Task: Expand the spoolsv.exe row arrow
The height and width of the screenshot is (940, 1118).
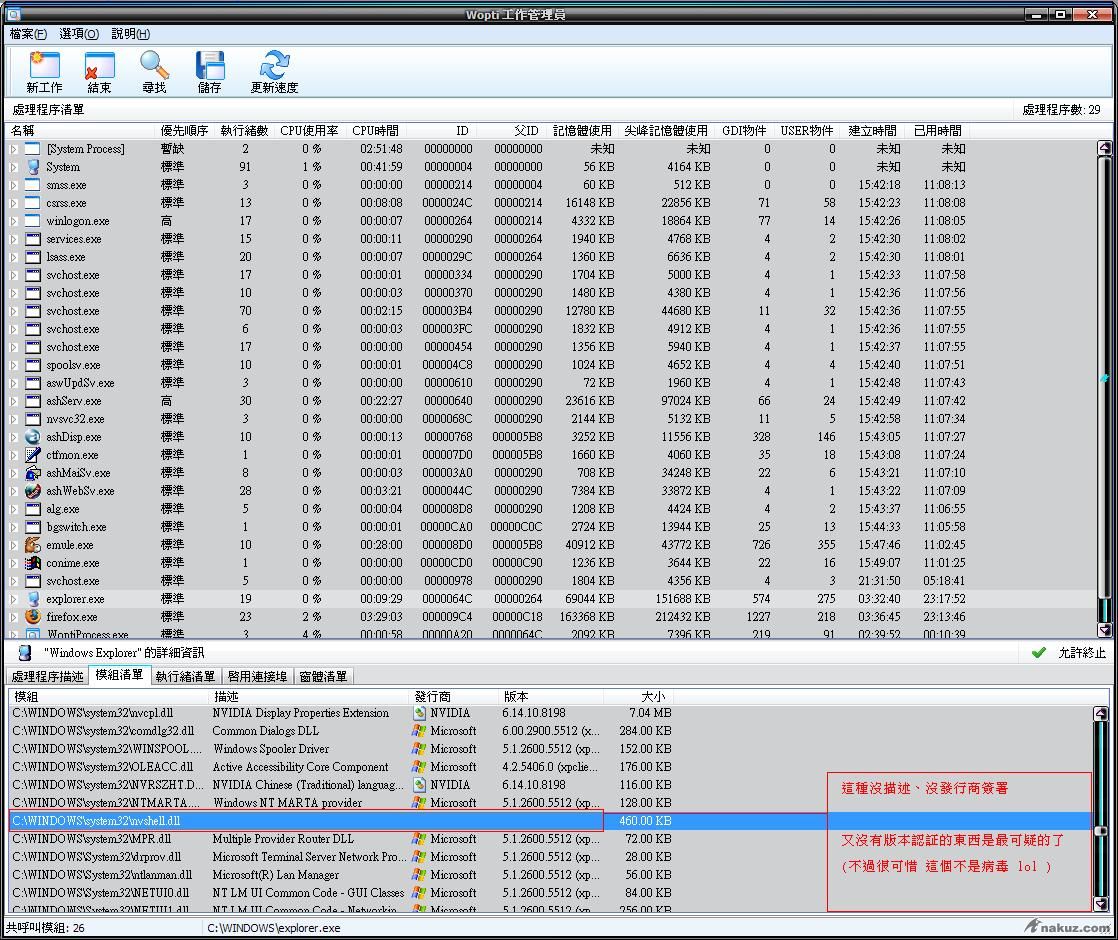Action: 14,365
